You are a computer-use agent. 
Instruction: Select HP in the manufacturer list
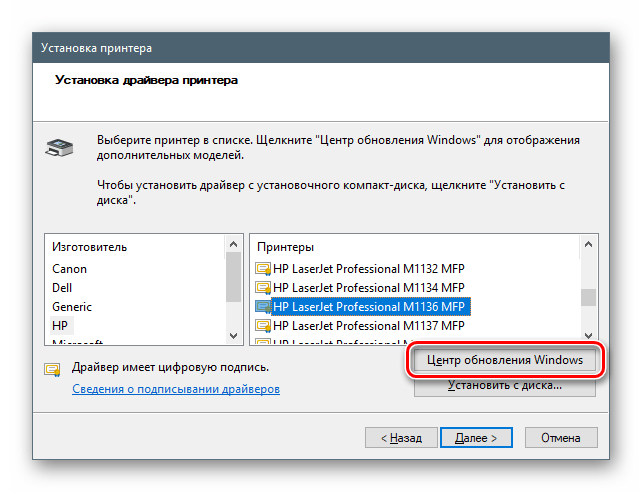click(x=60, y=326)
